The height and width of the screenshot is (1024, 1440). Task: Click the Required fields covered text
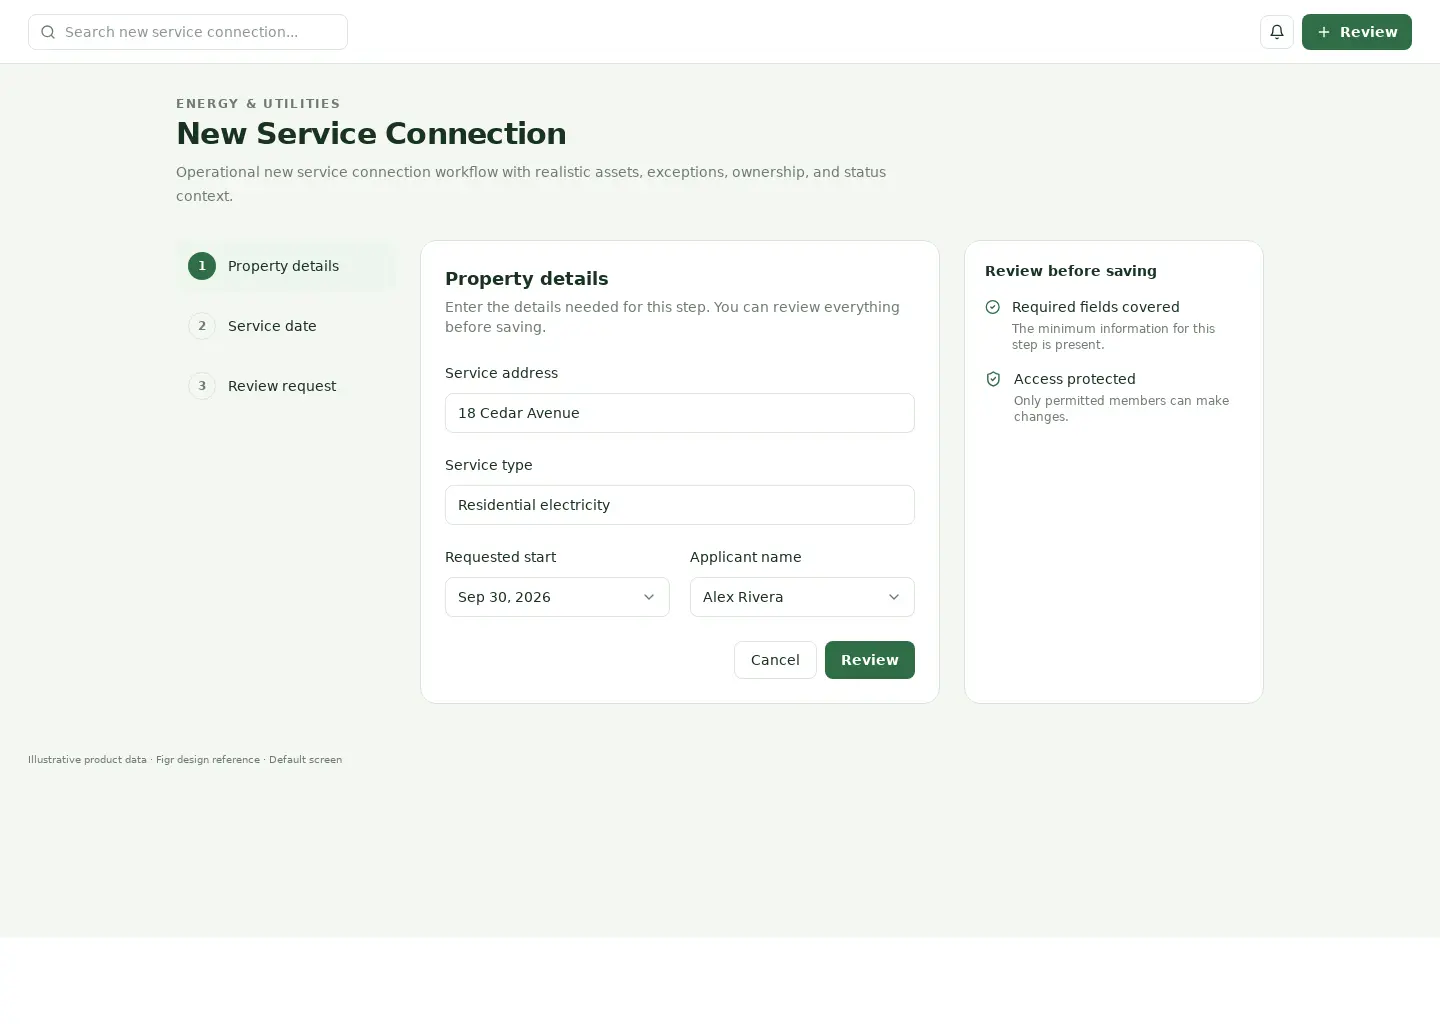pos(1096,307)
